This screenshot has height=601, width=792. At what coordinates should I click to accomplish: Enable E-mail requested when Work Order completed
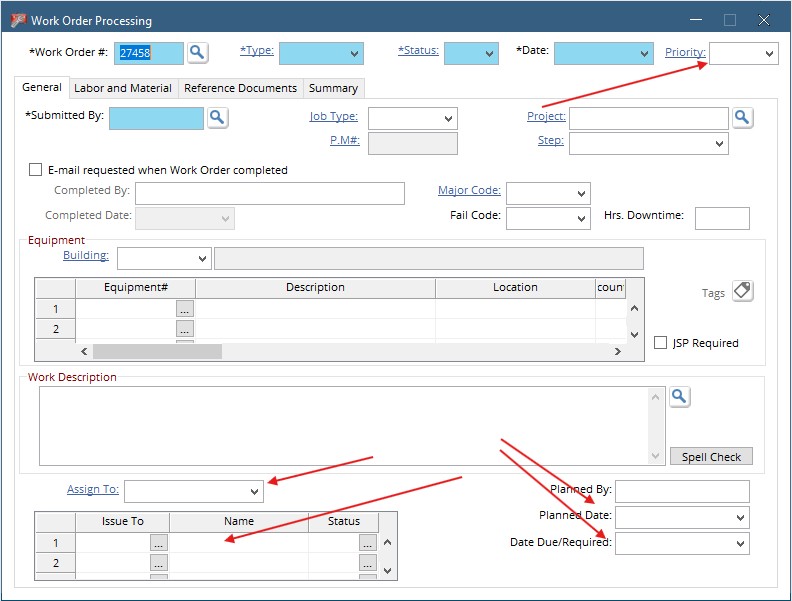36,170
